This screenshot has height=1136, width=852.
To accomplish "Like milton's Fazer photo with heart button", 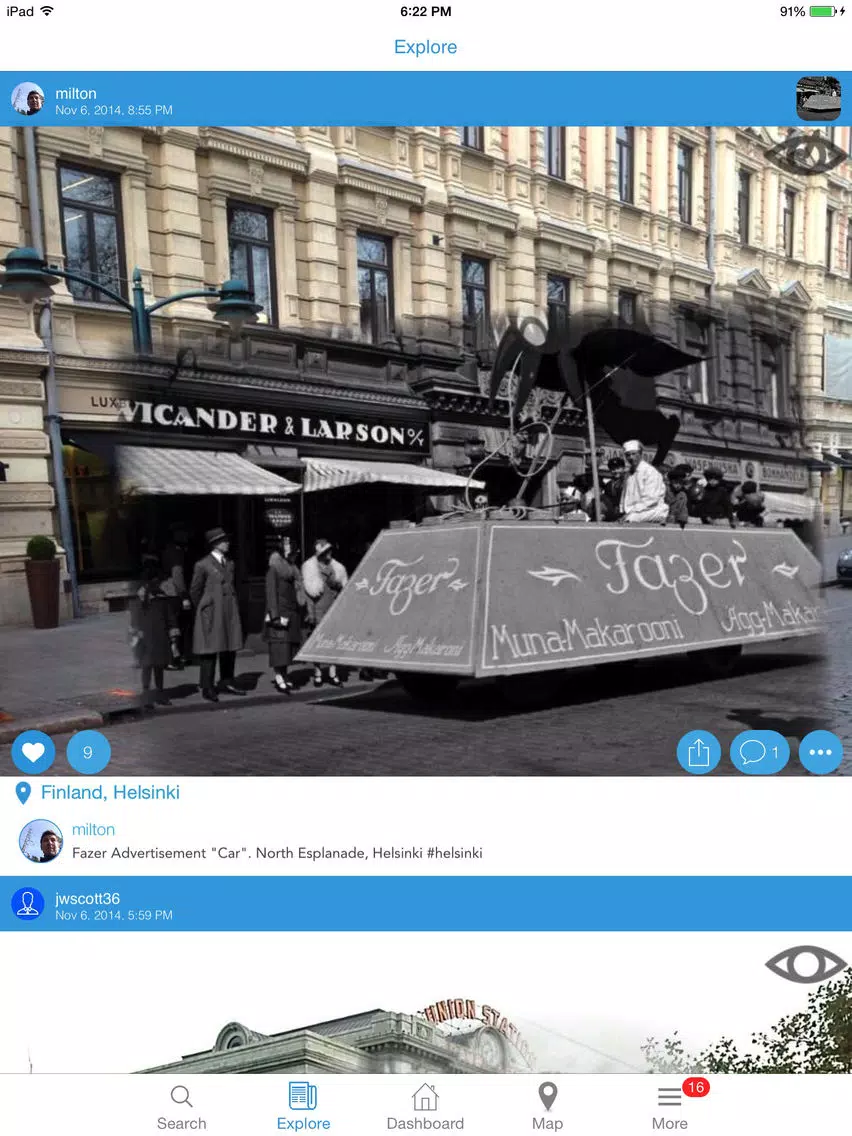I will tap(33, 752).
